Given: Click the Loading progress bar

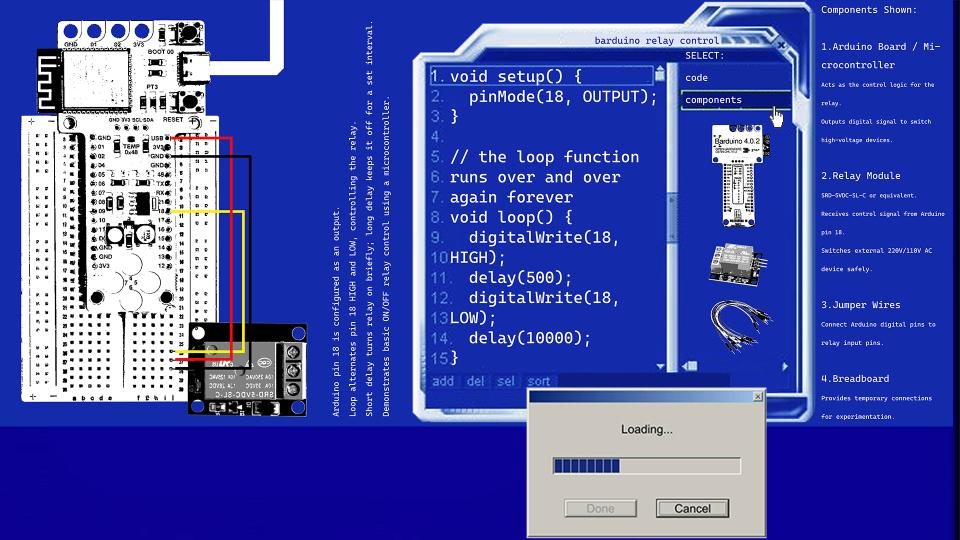Looking at the screenshot, I should (646, 466).
